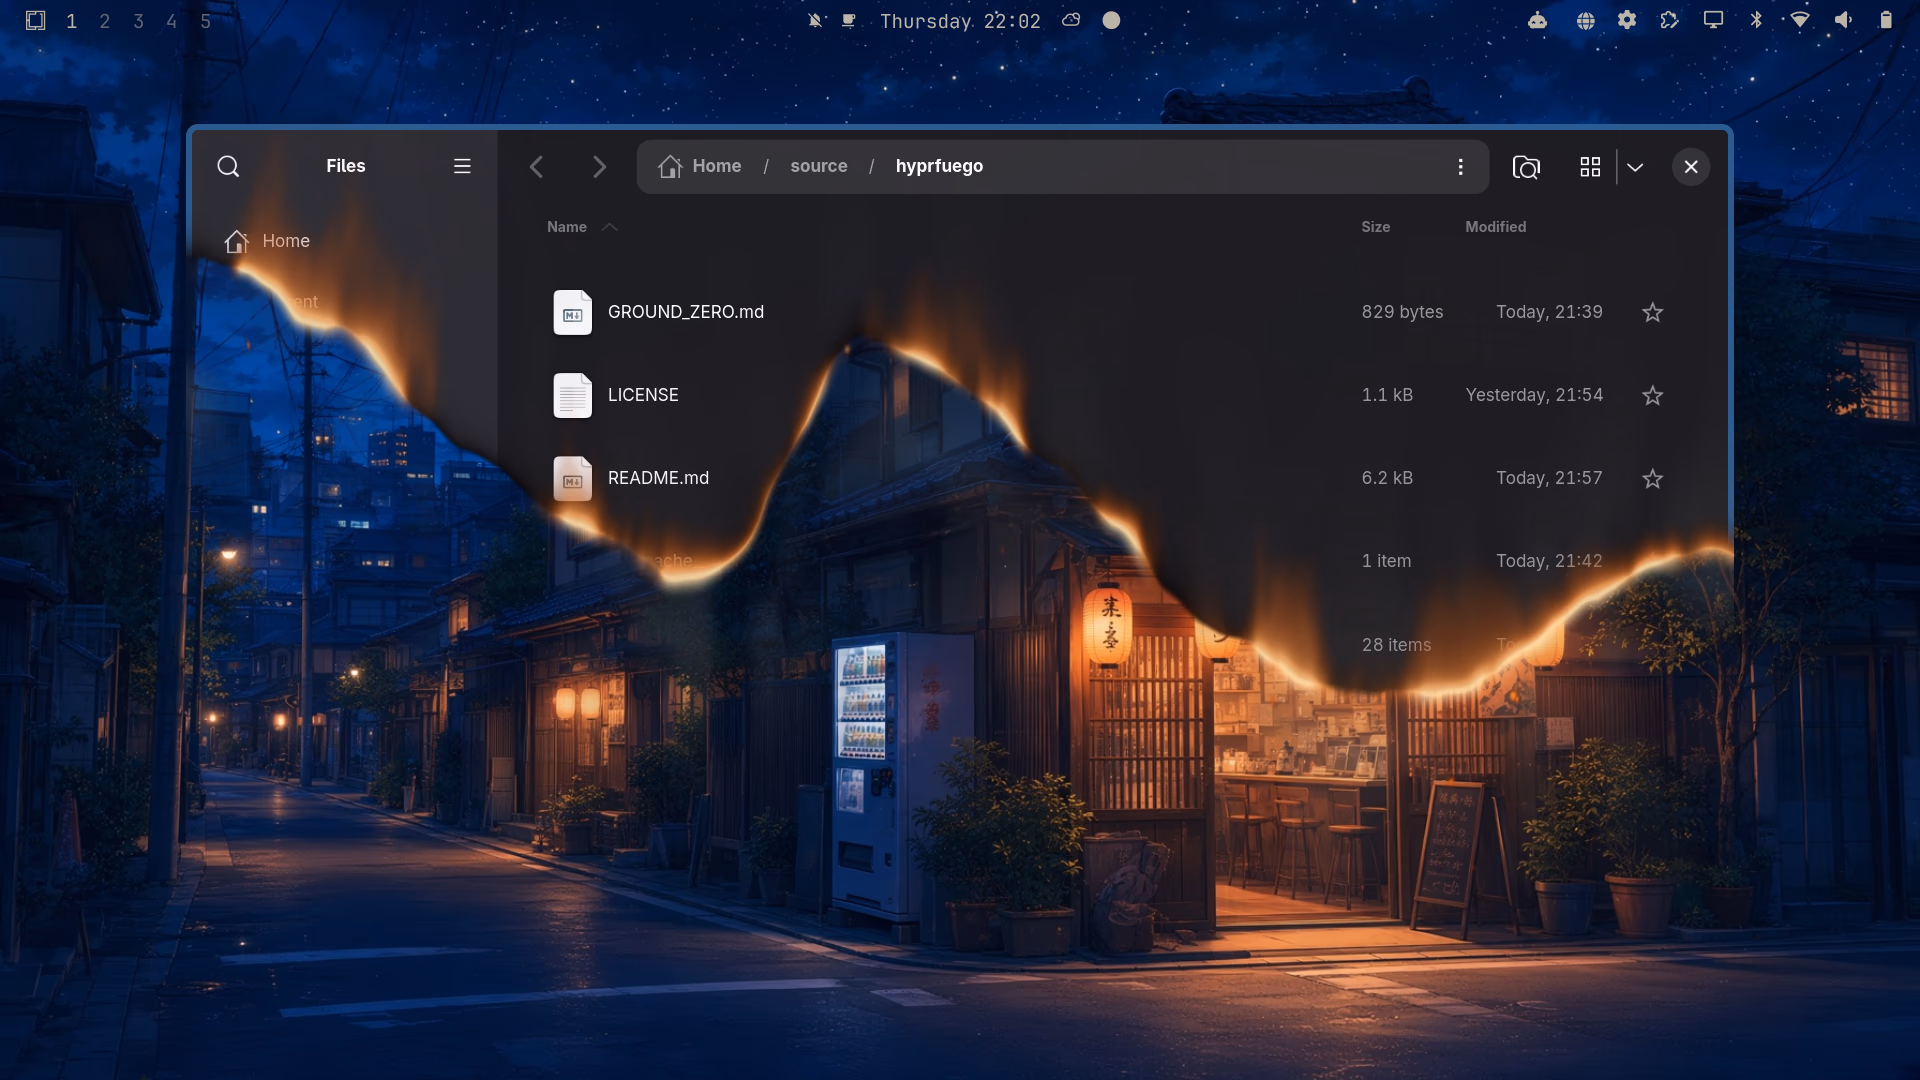
Task: Open the hamburger main menu in Files
Action: click(462, 166)
